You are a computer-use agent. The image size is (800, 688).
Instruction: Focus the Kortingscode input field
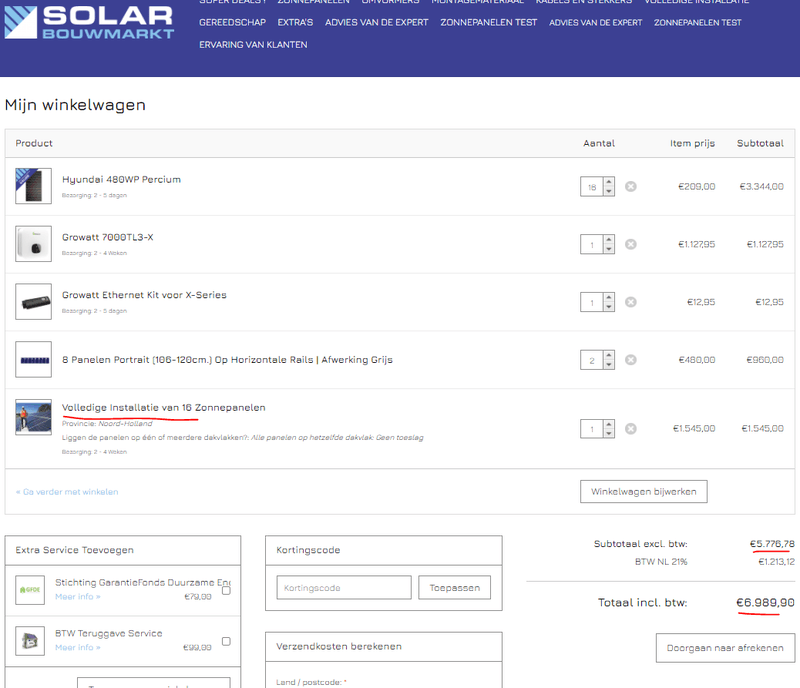coord(344,587)
